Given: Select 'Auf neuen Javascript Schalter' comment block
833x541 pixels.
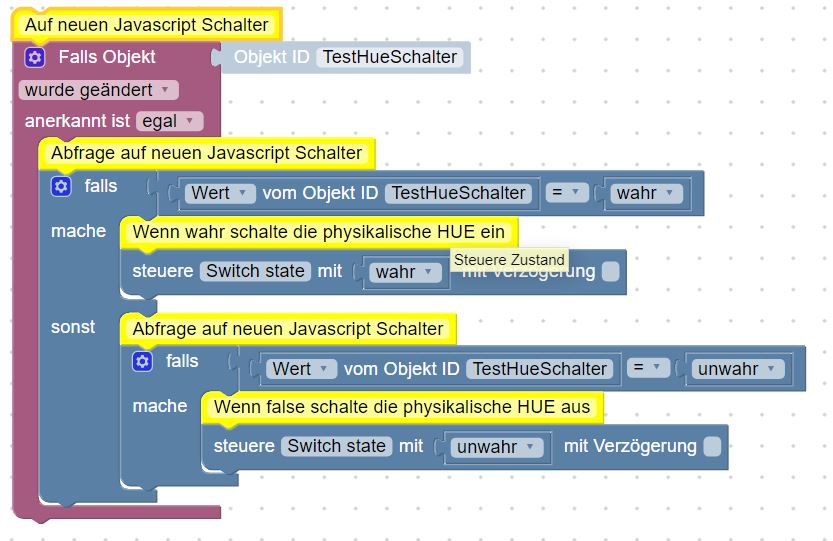Looking at the screenshot, I should pos(147,25).
